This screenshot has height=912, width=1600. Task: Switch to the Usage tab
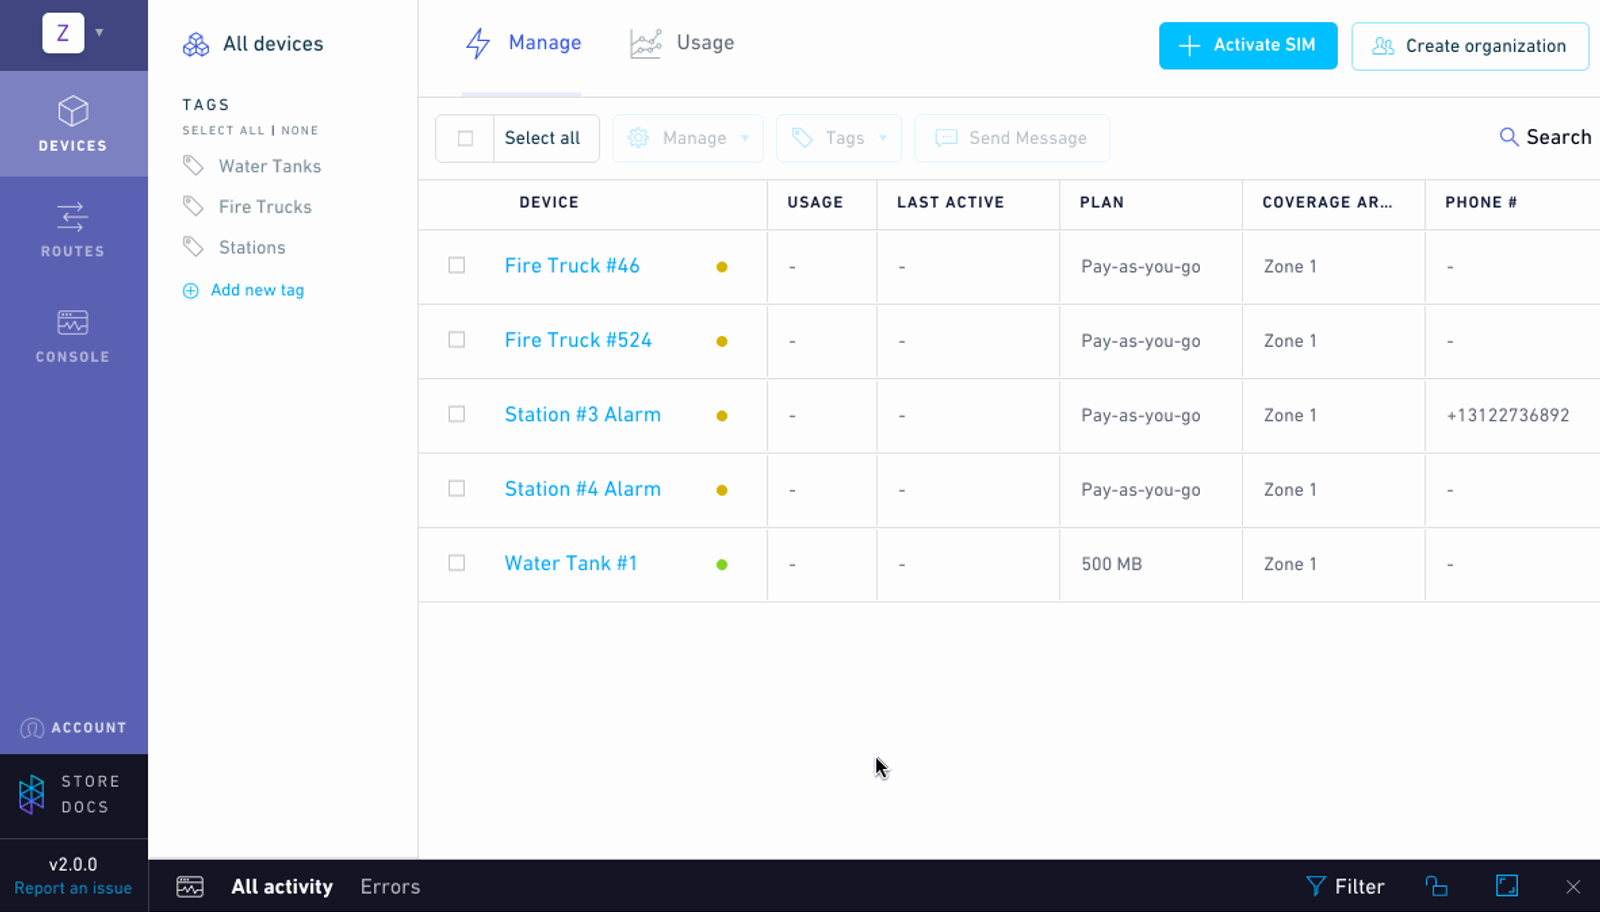(682, 43)
